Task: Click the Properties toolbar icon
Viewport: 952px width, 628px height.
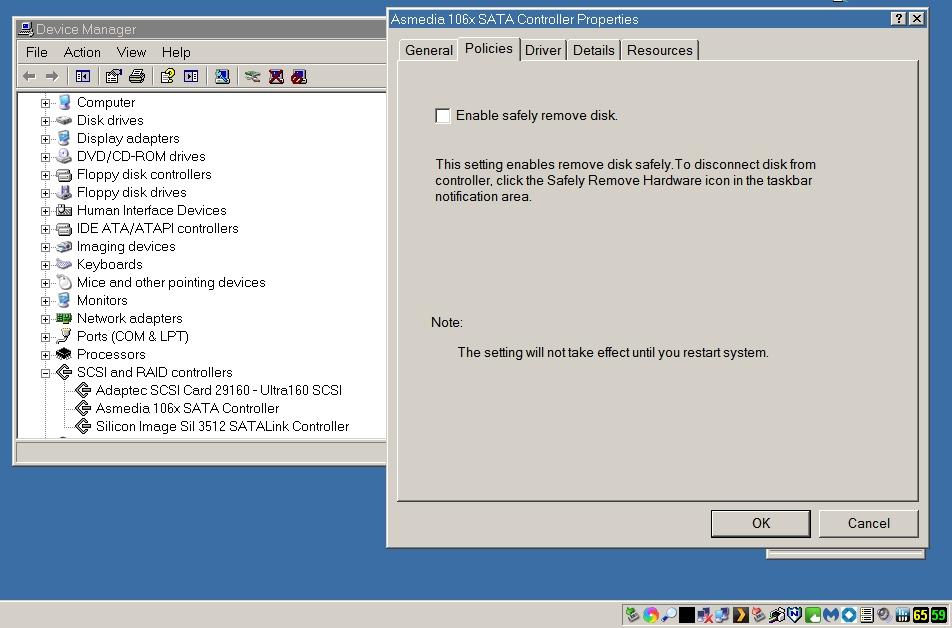Action: (x=113, y=76)
